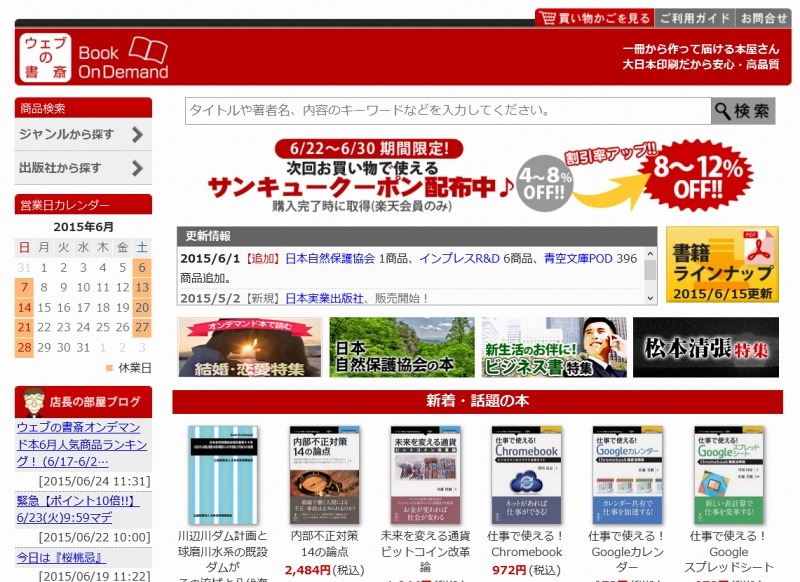Select highlighted calendar date 21
800x582 pixels.
pyautogui.click(x=24, y=327)
